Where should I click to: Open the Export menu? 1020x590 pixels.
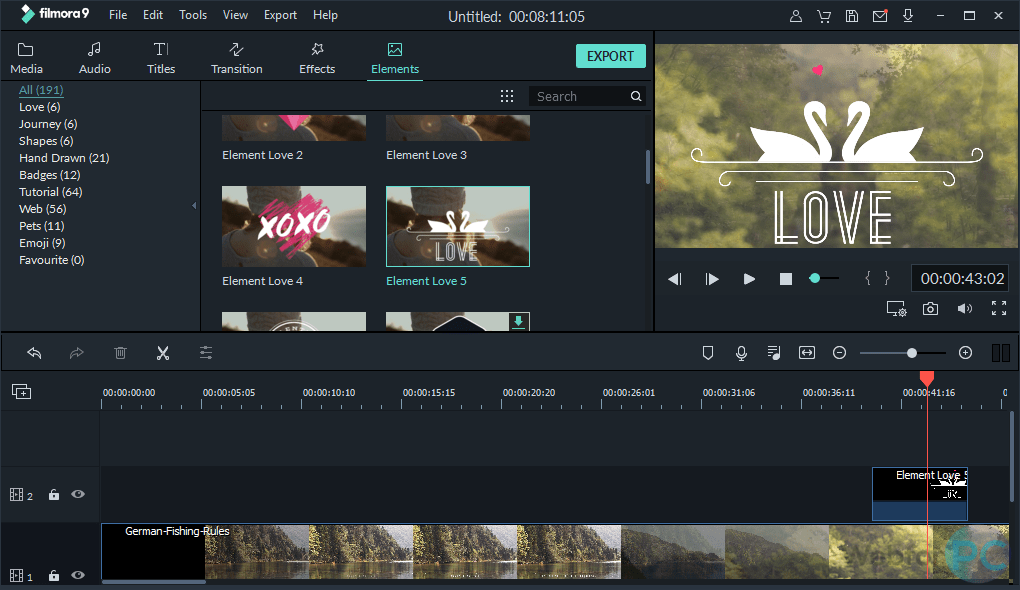[280, 14]
